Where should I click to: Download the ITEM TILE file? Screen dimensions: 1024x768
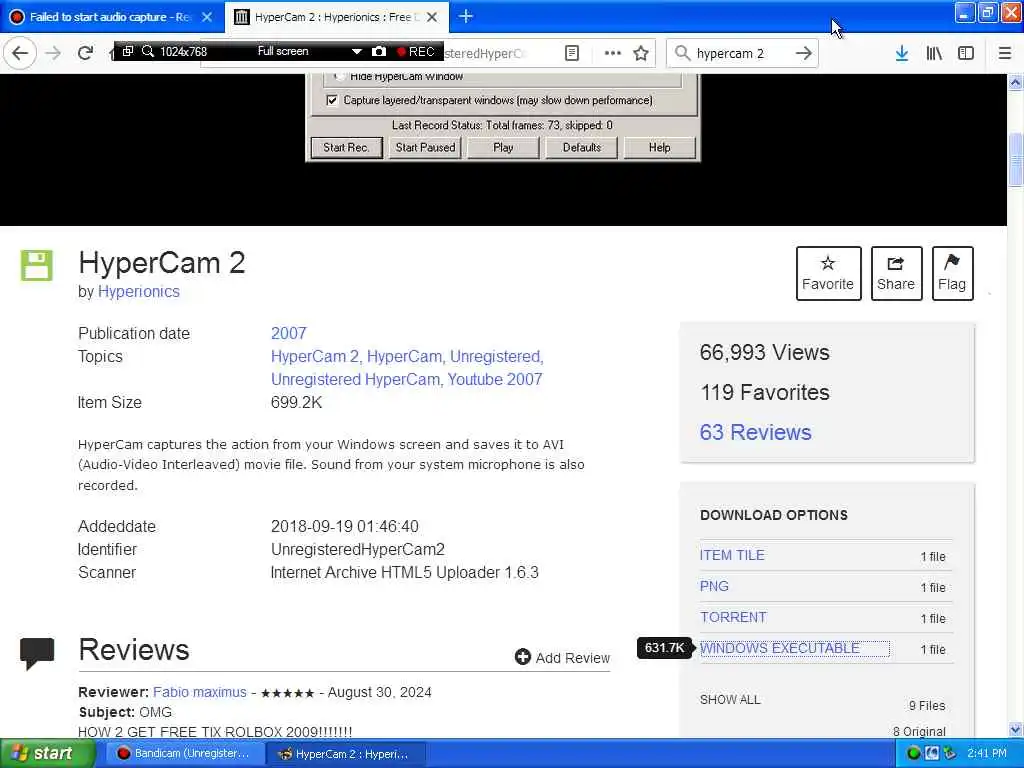point(732,555)
